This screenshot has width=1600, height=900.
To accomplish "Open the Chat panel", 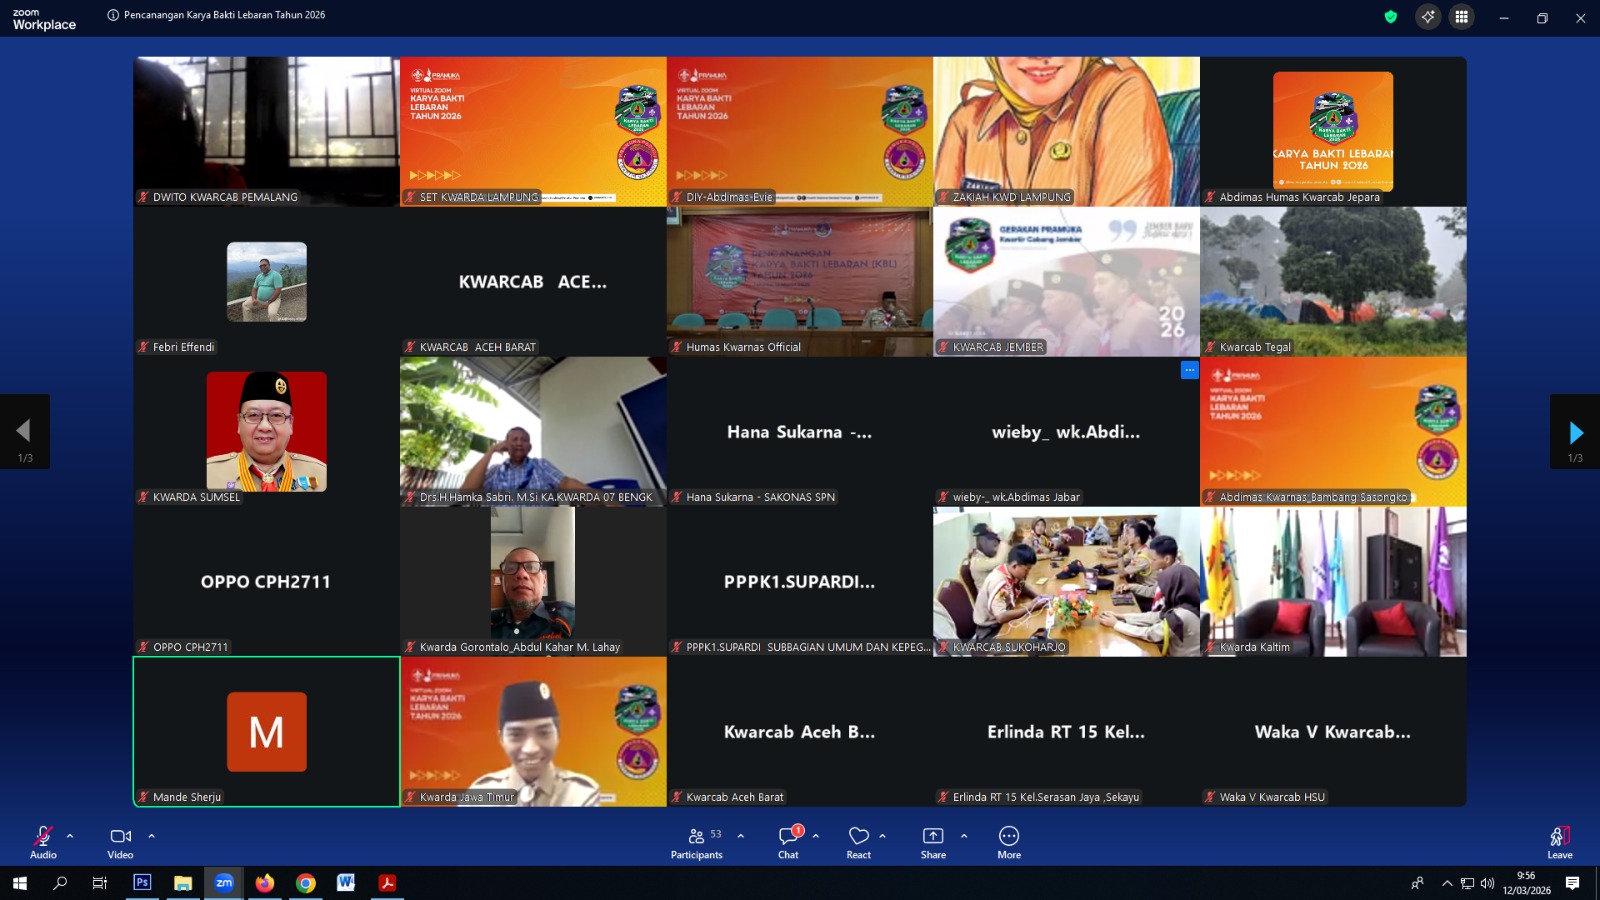I will pos(788,841).
